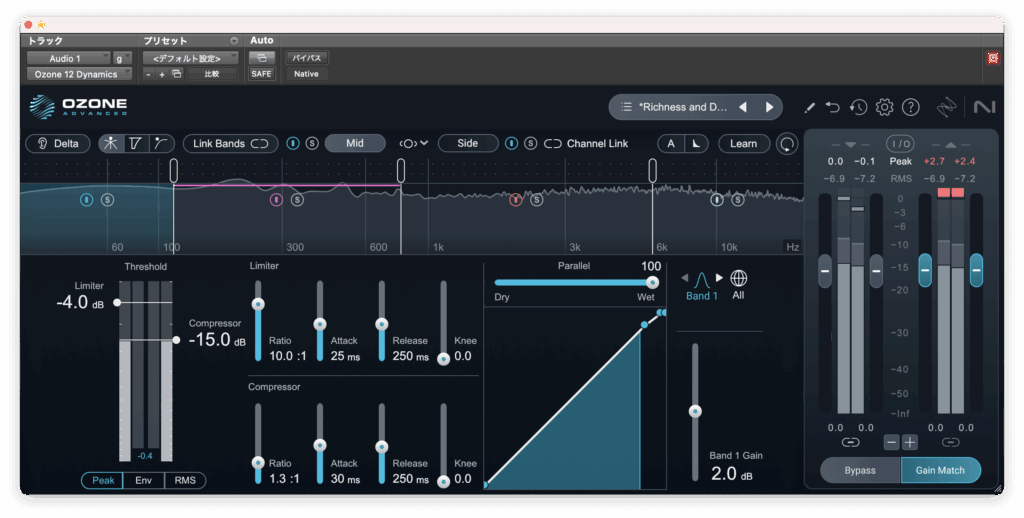Open the Audio 1 track dropdown
The width and height of the screenshot is (1024, 518).
(68, 58)
